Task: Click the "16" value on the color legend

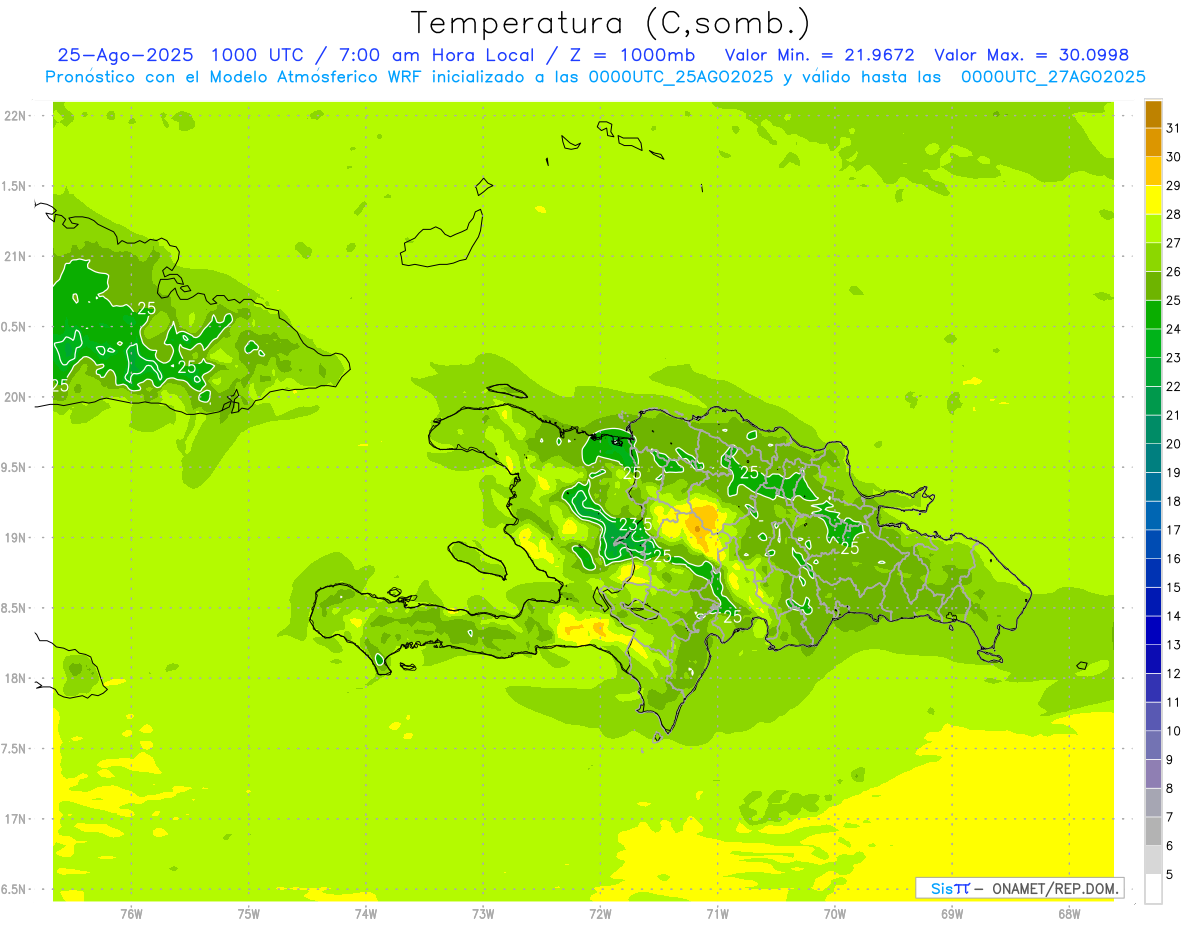Action: pos(1174,559)
